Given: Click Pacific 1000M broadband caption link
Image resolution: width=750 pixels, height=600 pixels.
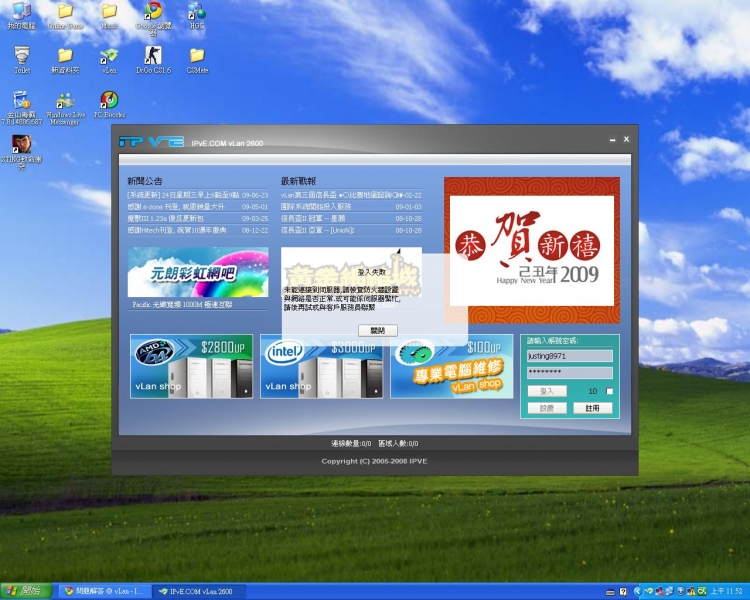Looking at the screenshot, I should point(182,304).
